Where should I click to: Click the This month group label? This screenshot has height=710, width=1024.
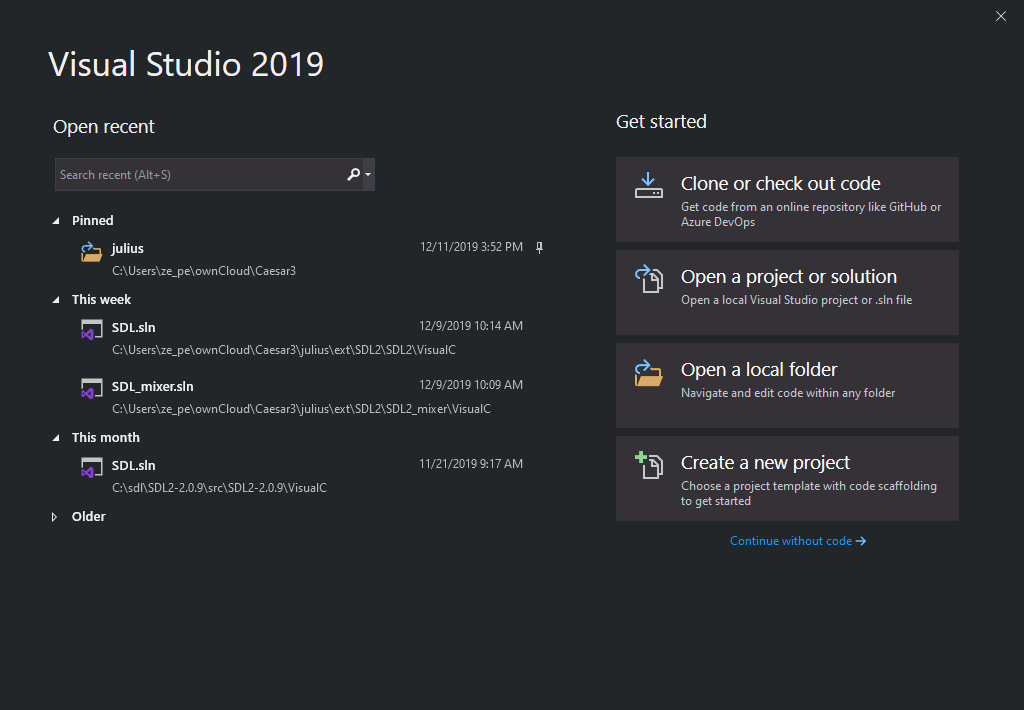pos(106,438)
